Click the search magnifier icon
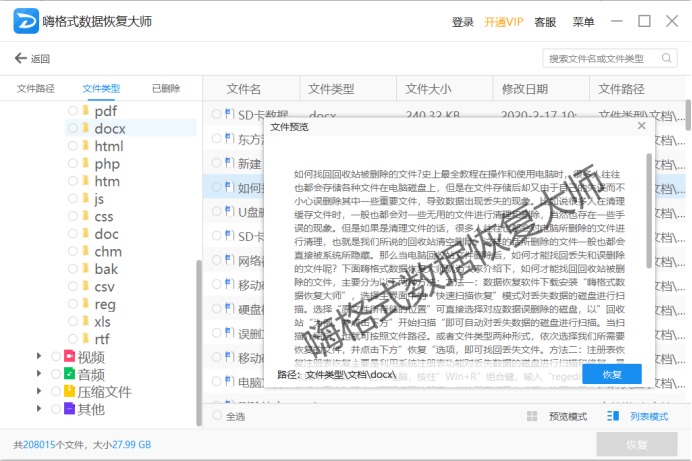The height and width of the screenshot is (461, 692). point(666,58)
